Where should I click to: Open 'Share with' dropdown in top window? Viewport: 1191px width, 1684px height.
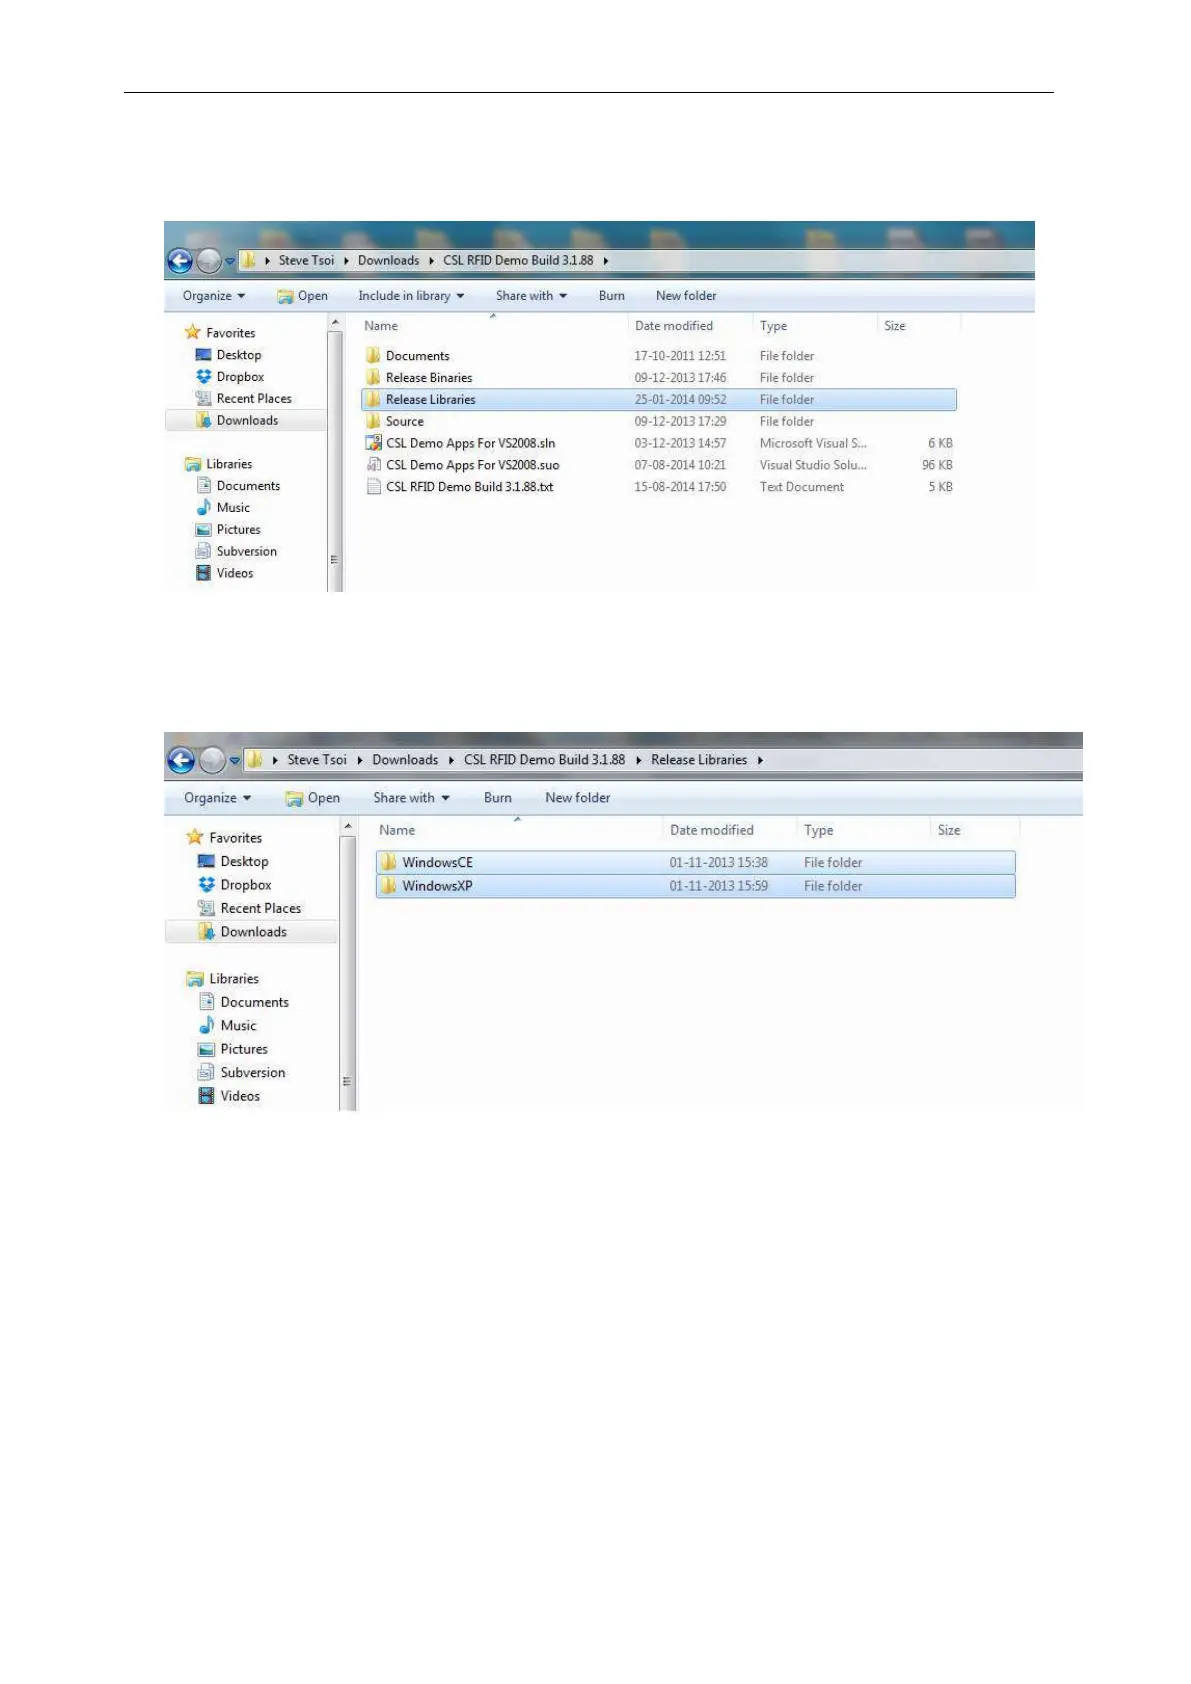point(531,296)
